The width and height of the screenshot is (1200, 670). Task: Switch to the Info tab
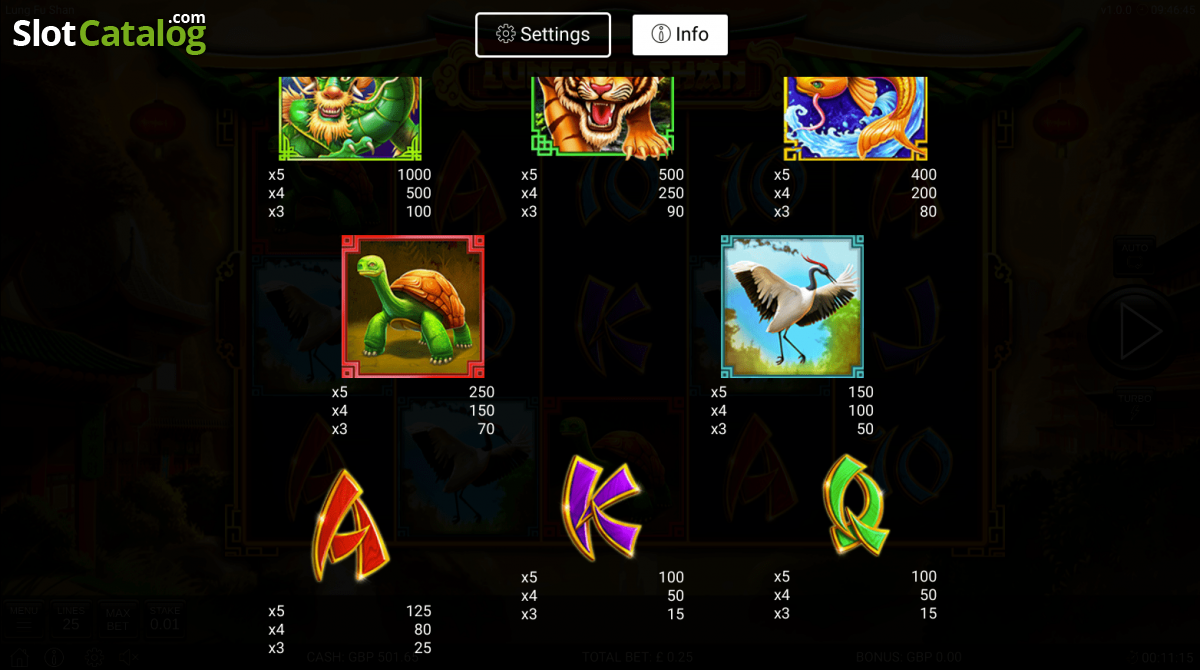(680, 35)
